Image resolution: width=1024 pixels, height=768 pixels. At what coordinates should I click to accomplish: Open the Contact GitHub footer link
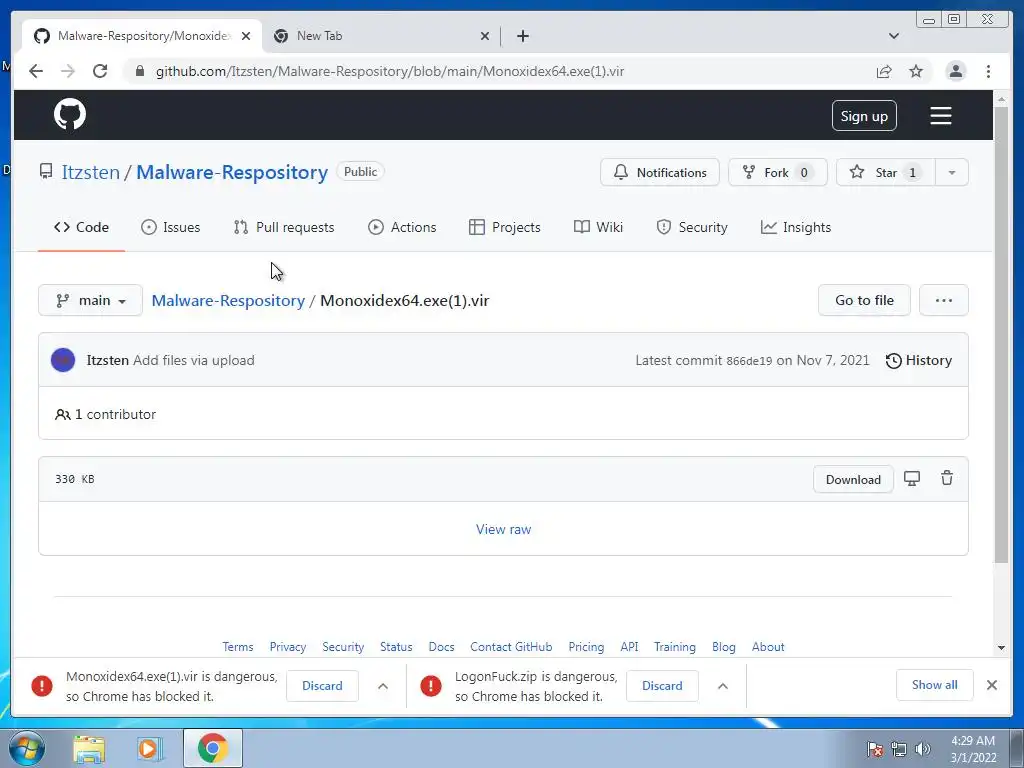511,647
